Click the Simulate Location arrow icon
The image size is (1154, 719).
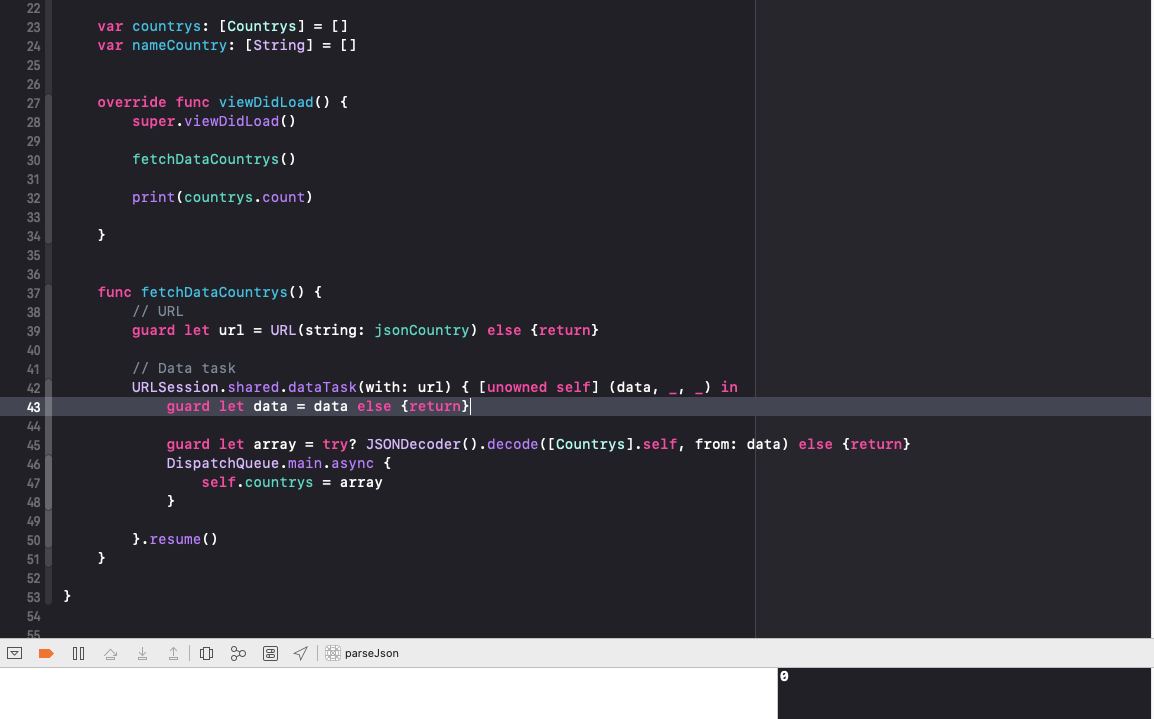pyautogui.click(x=300, y=653)
